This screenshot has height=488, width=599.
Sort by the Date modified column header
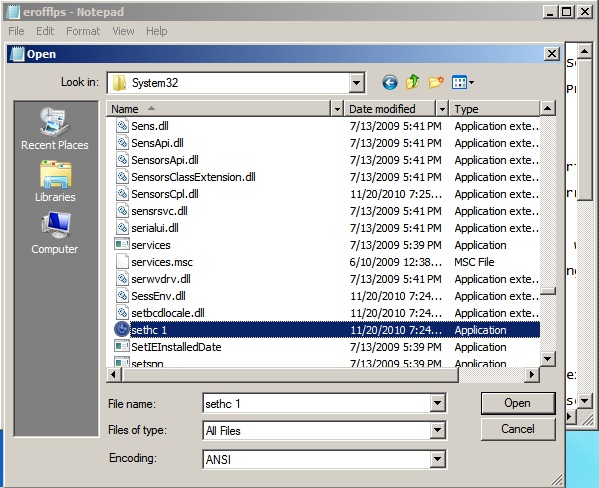coord(390,109)
